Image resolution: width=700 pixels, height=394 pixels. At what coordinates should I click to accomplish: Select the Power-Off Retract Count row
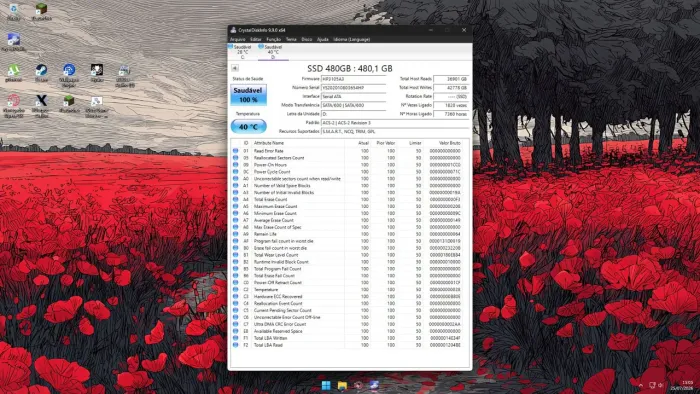(347, 282)
